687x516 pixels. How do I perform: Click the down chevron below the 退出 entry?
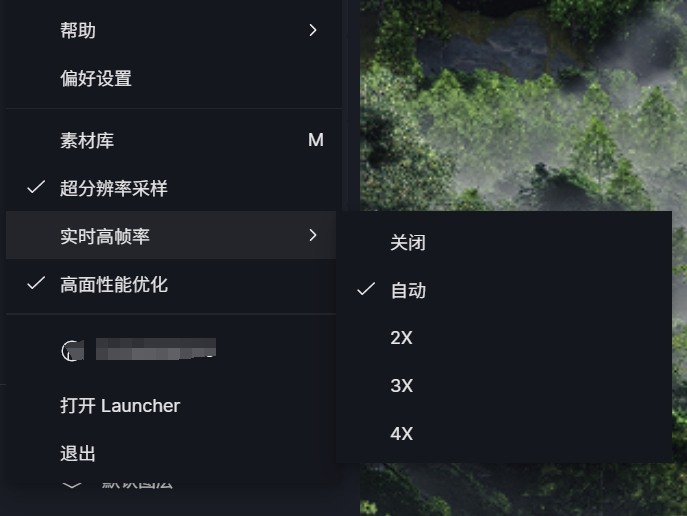(72, 485)
